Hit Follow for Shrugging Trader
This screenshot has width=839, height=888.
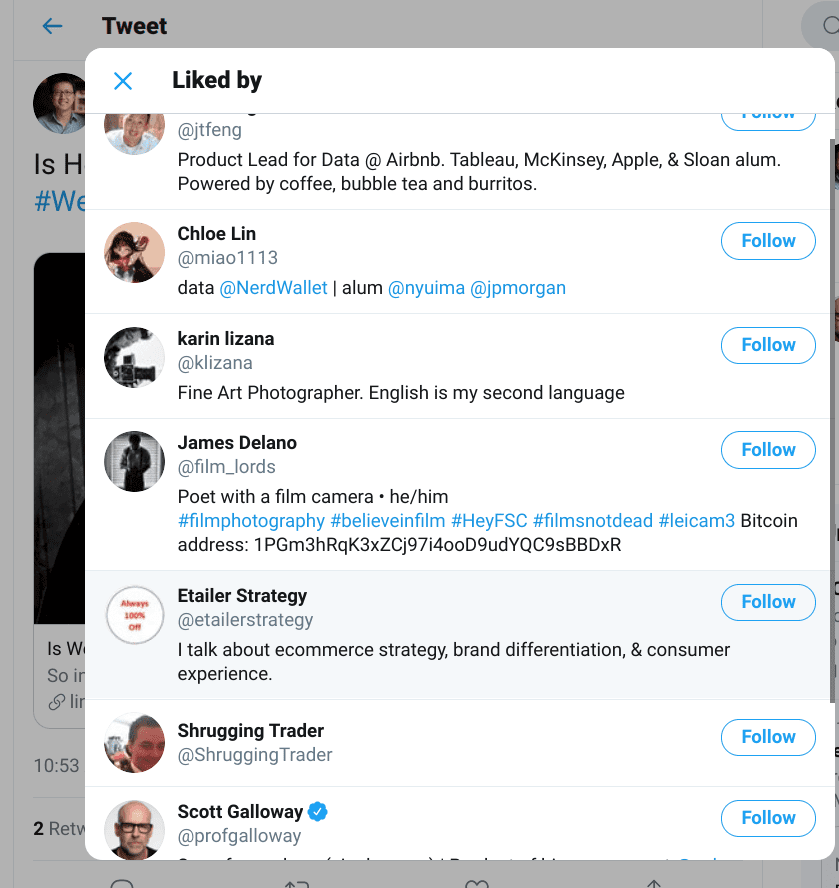[767, 737]
